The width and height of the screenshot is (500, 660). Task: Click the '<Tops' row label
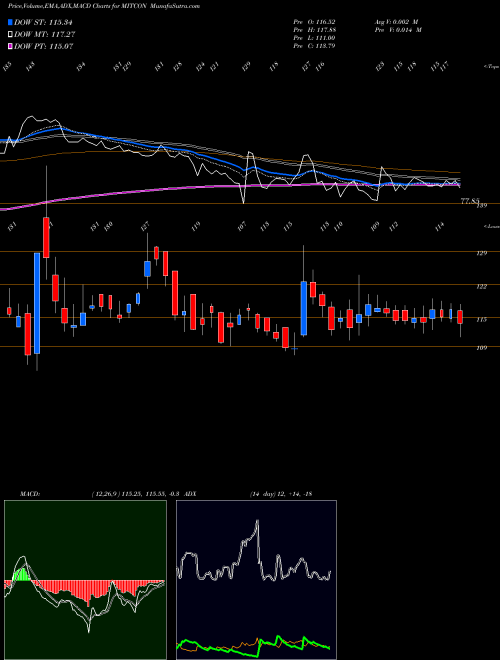[492, 67]
